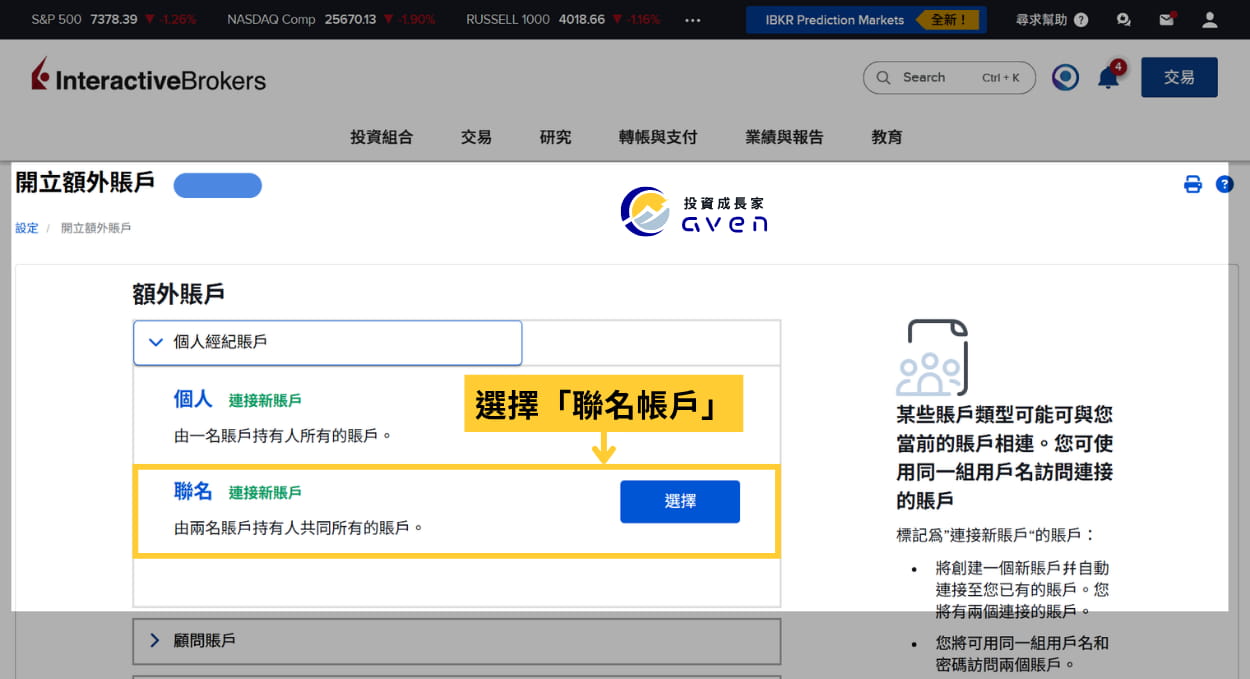Screen dimensions: 1250x679
Task: Open the IBKR Prediction Markets banner
Action: point(866,19)
